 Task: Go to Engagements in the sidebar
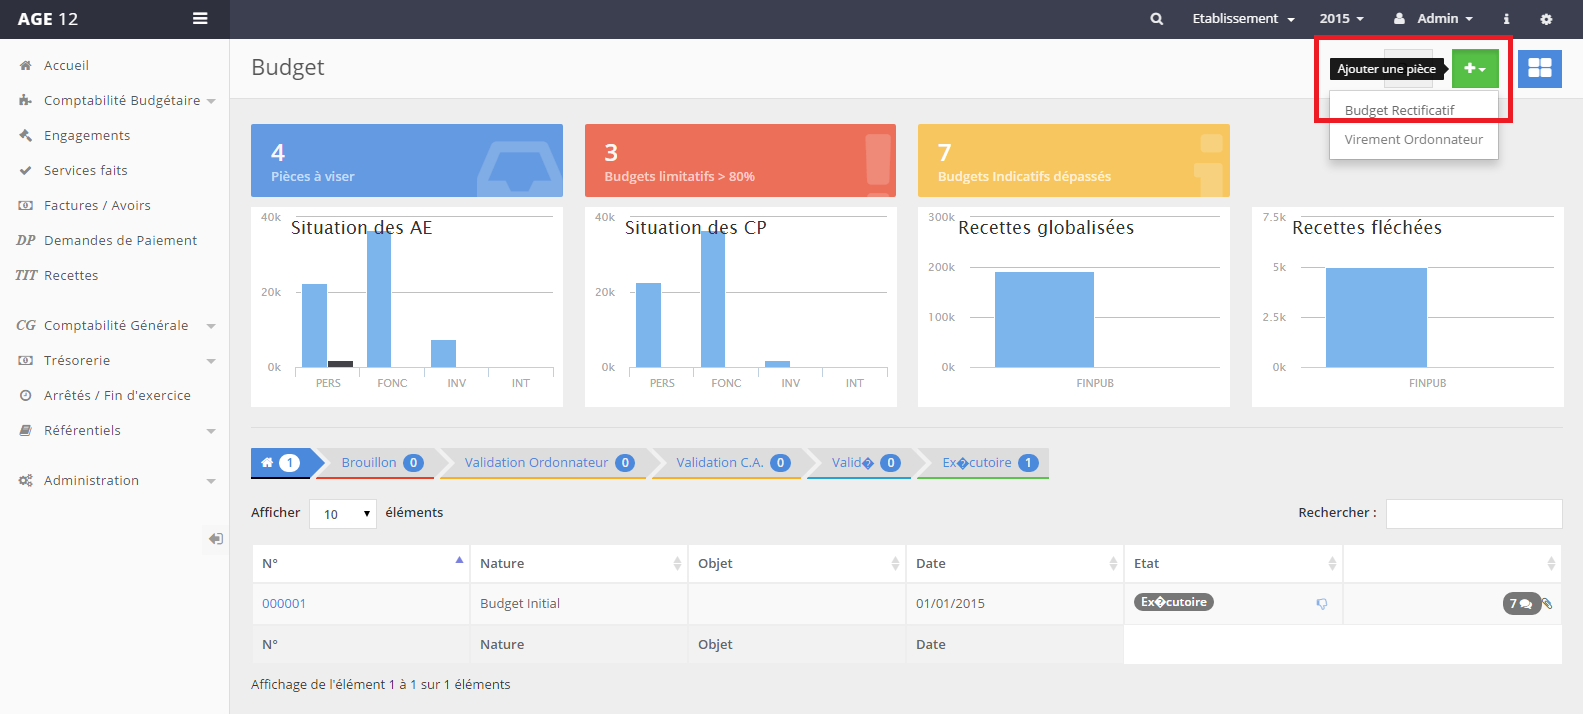point(87,135)
